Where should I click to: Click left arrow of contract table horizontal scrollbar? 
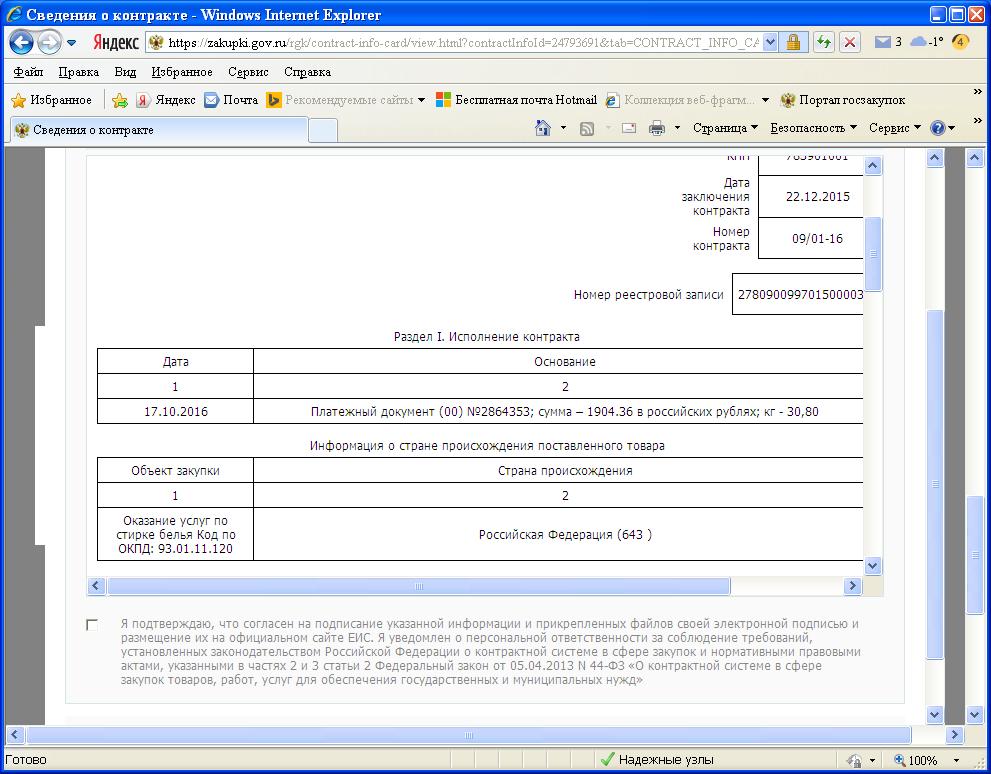click(x=96, y=586)
